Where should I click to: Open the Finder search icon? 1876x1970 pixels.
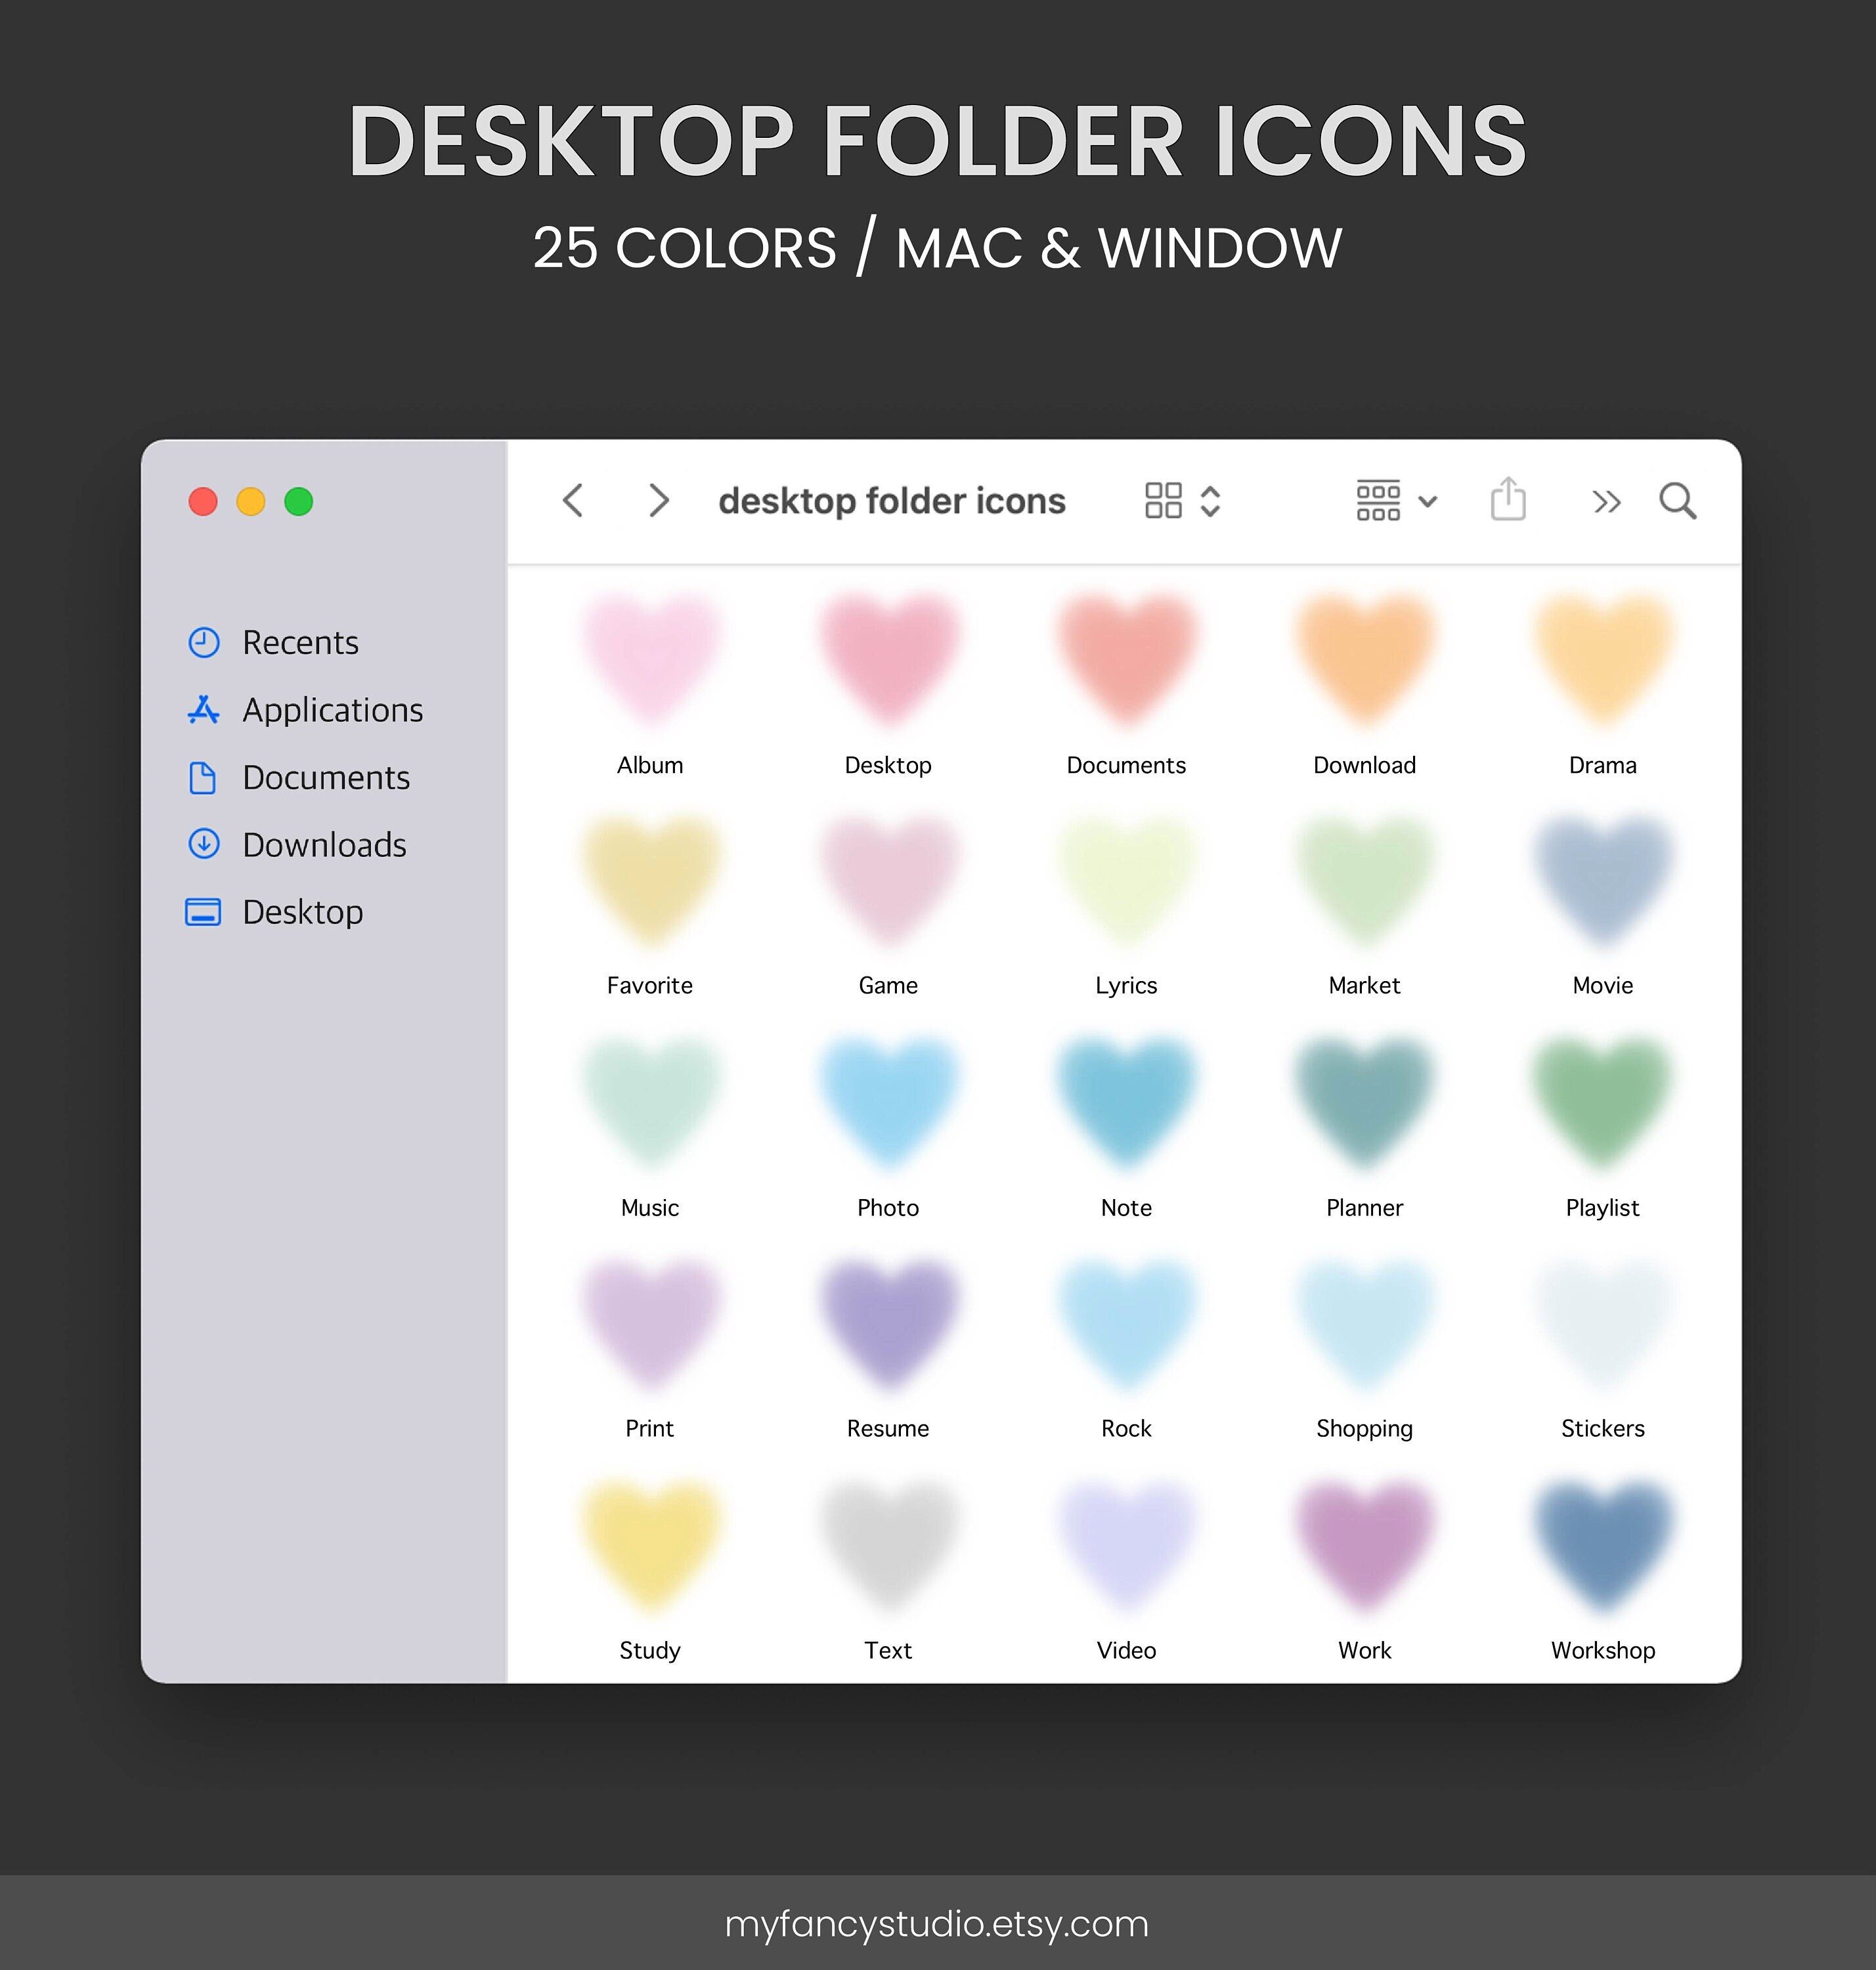(x=1679, y=501)
